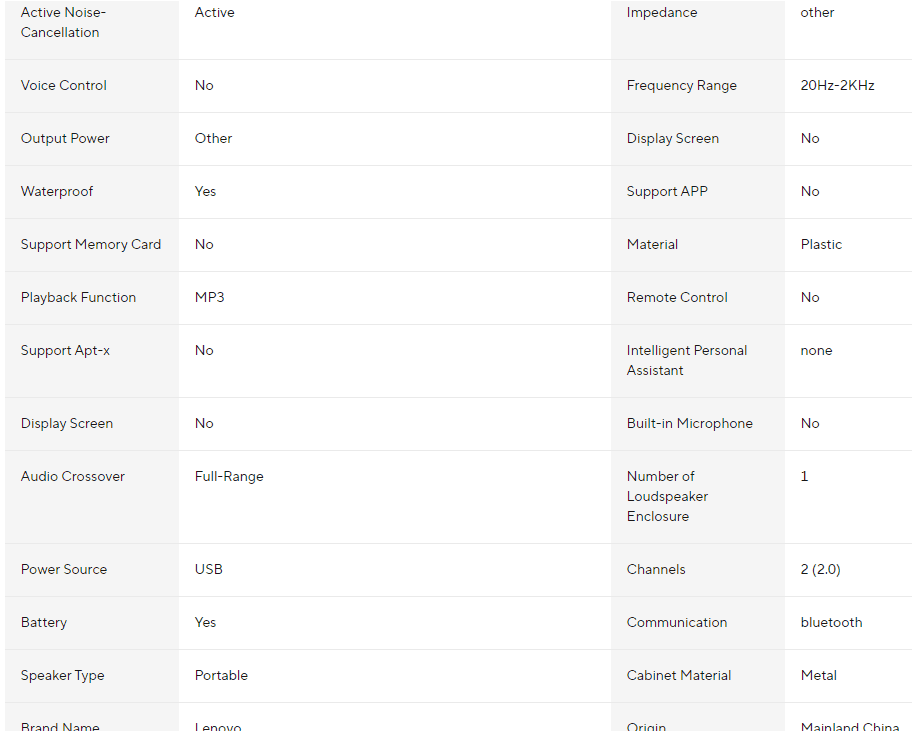Click the Output Power value Other
Viewport: 912px width, 731px height.
[x=213, y=138]
